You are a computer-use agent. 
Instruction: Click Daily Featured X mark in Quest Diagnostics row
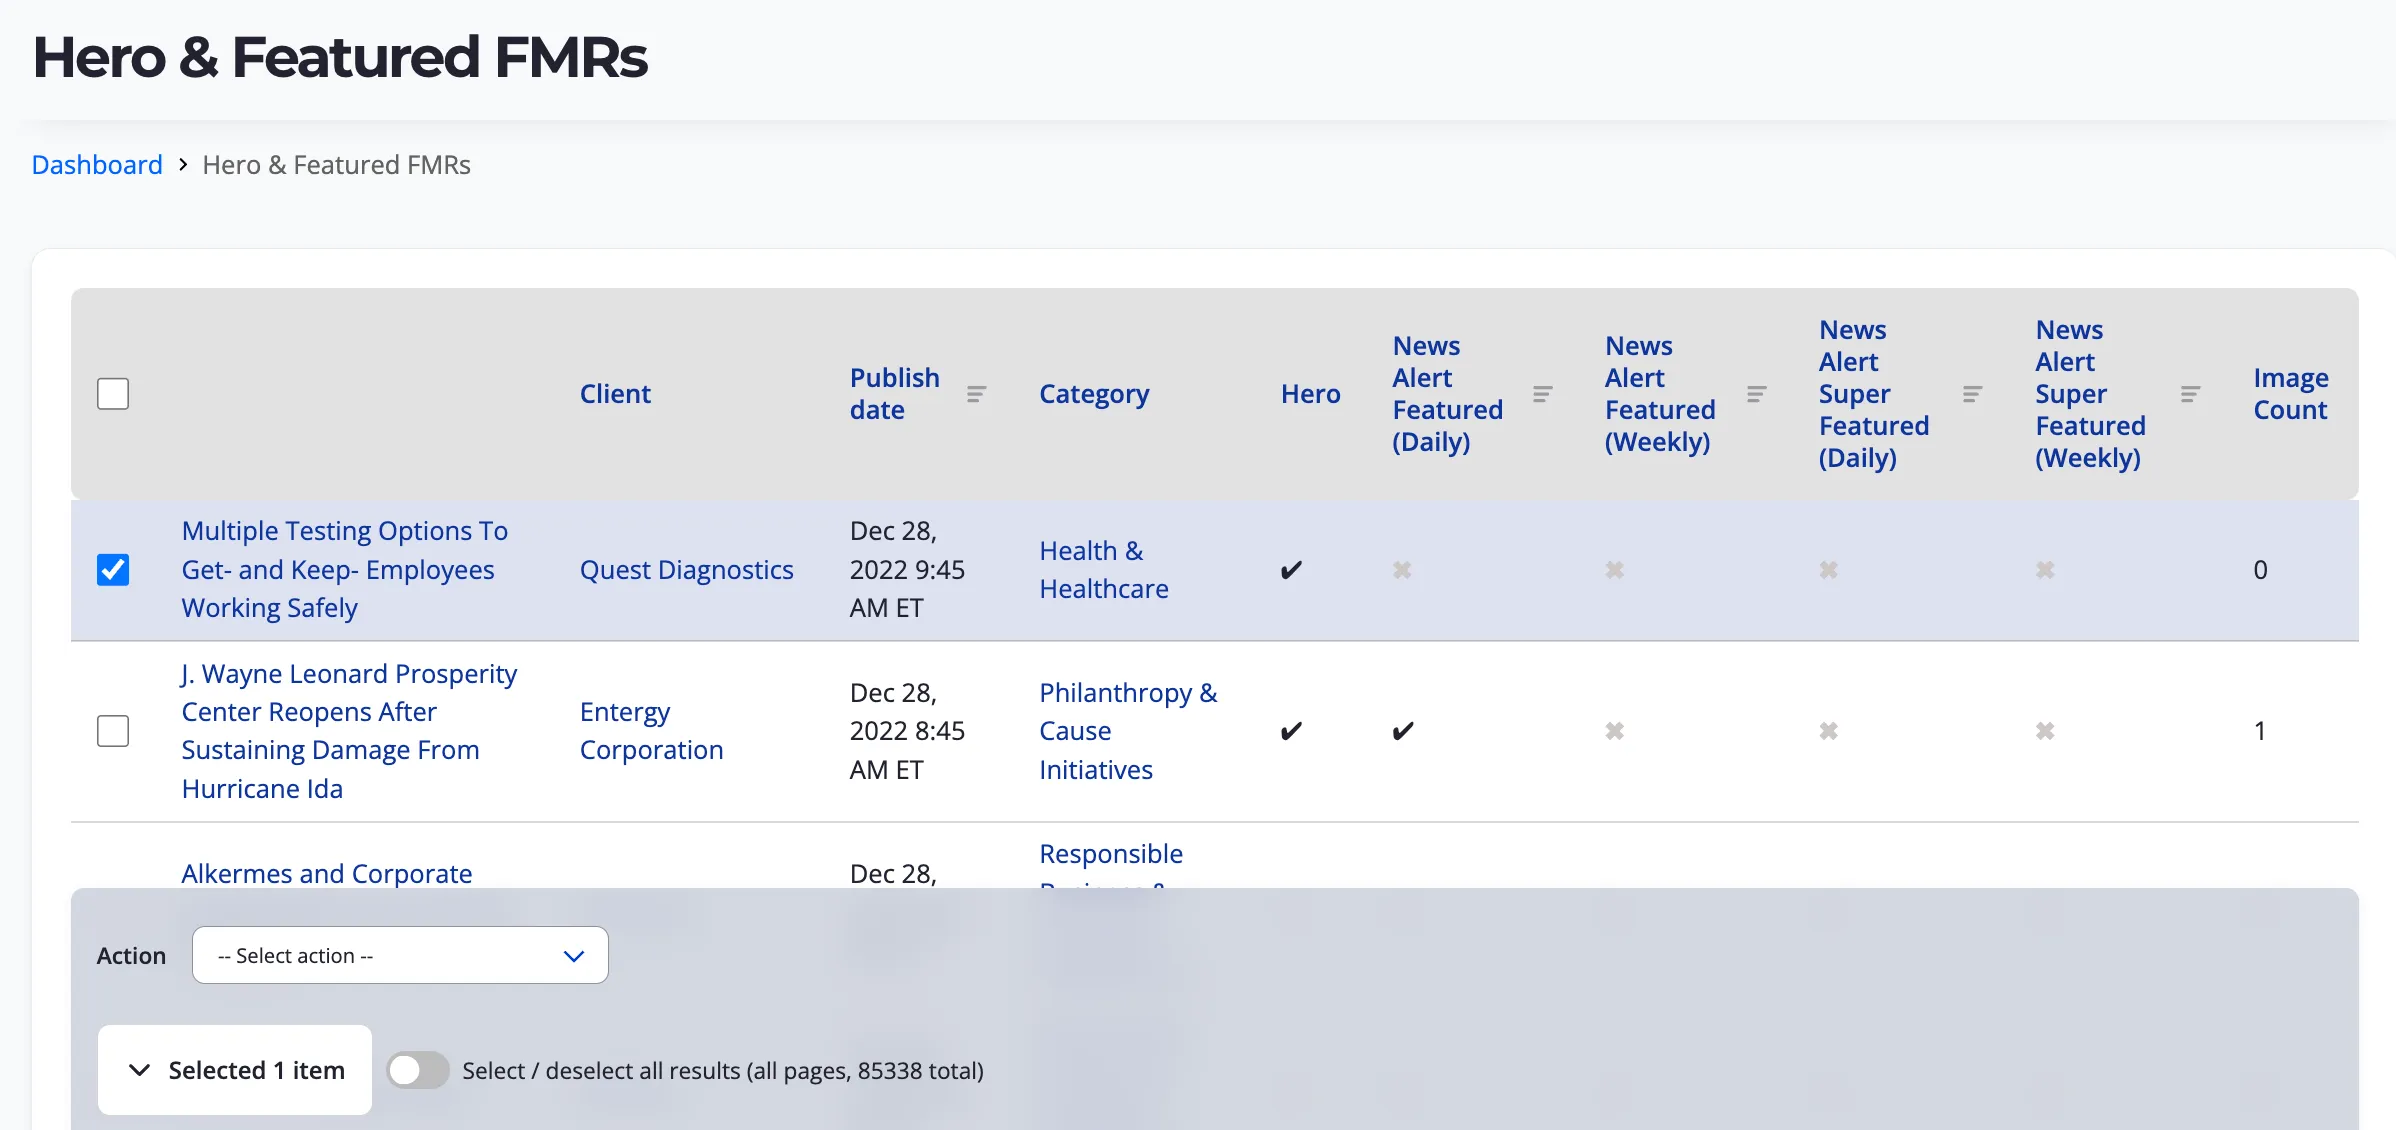[1402, 570]
